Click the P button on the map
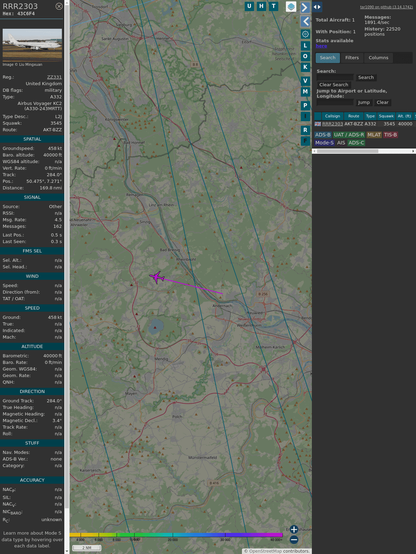 305,105
